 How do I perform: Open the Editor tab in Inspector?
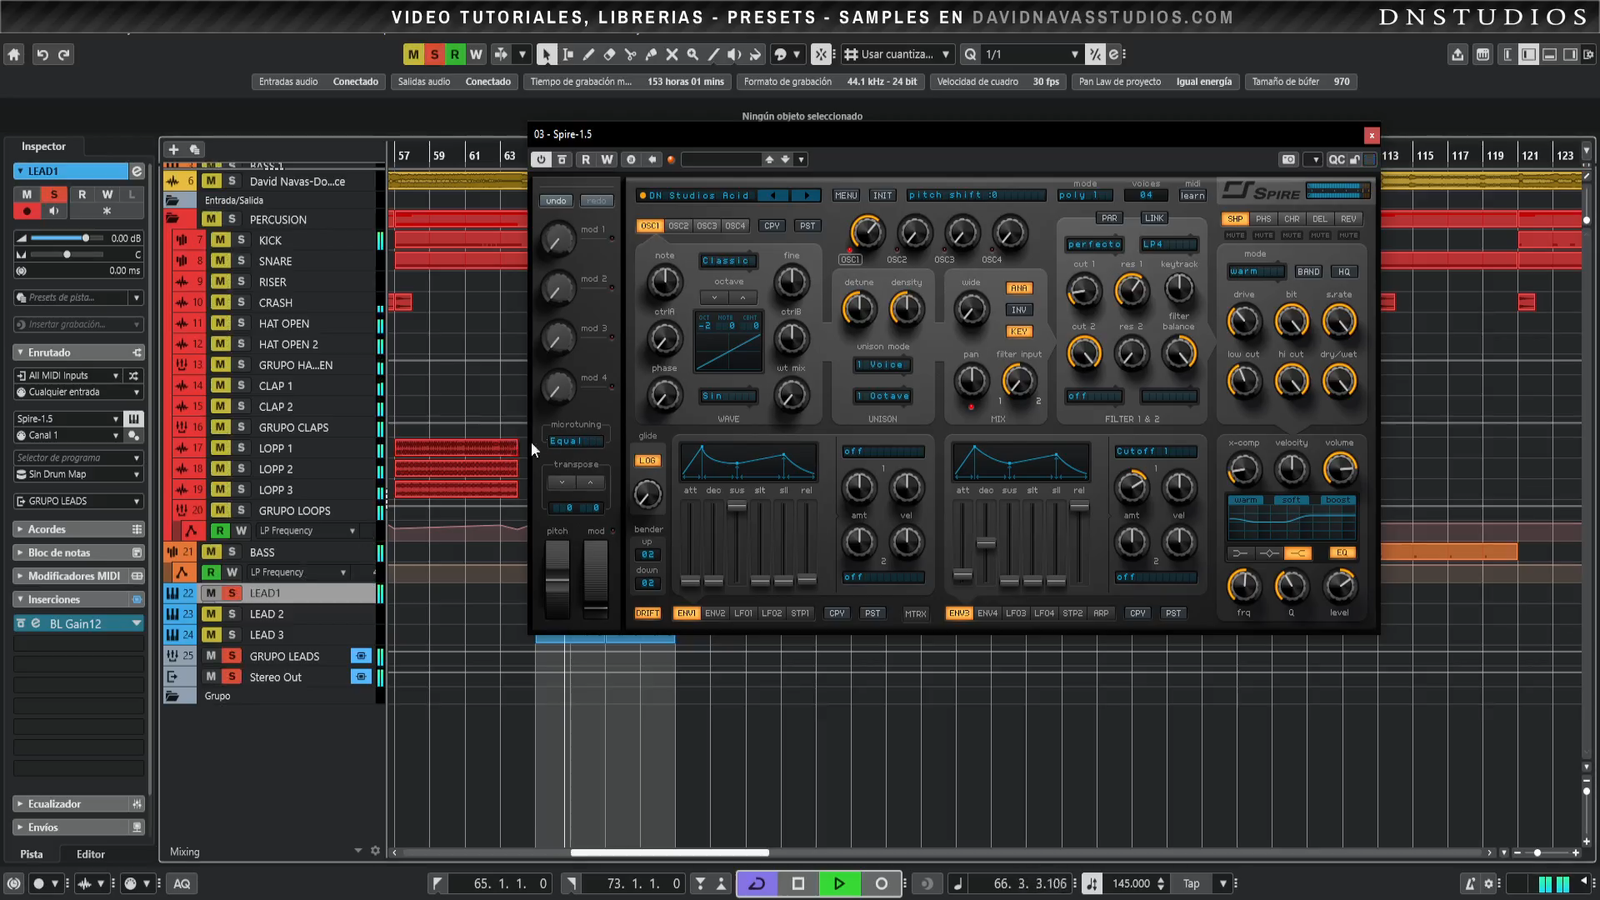pyautogui.click(x=90, y=854)
